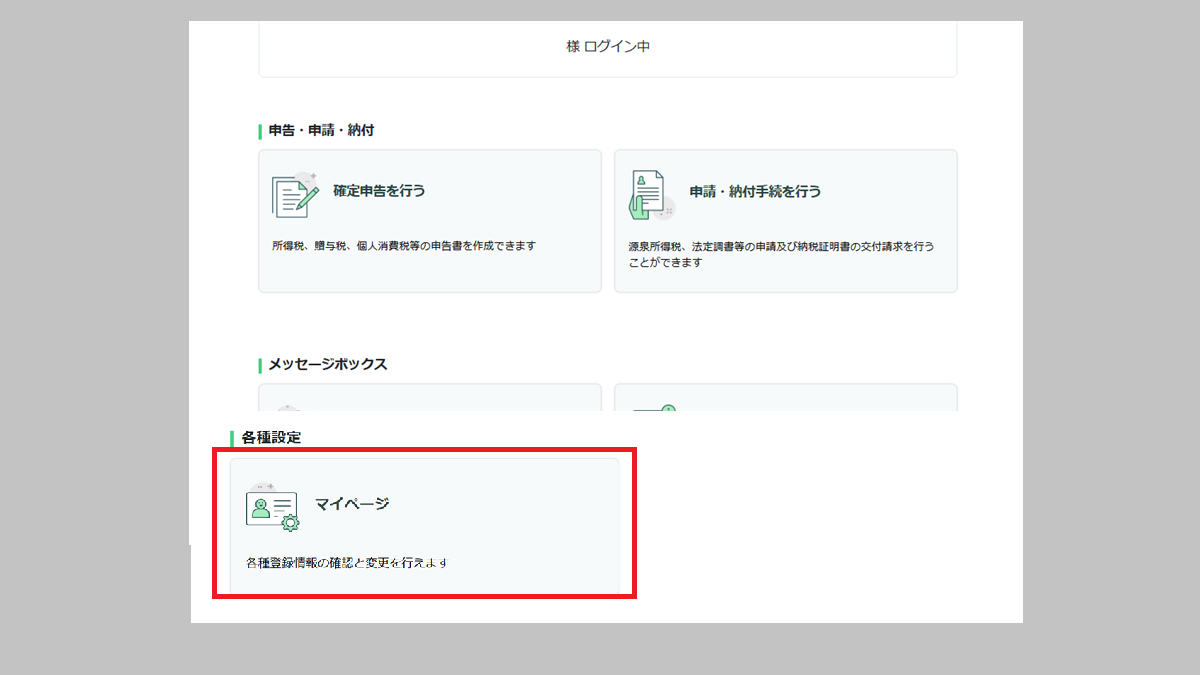Click the 申告・申請・納付 section heading
Image resolution: width=1200 pixels, height=675 pixels.
[x=321, y=130]
